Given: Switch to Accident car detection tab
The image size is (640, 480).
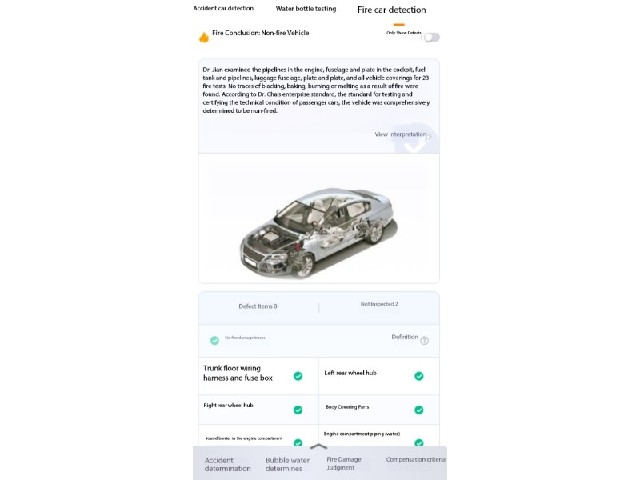Looking at the screenshot, I should point(224,8).
